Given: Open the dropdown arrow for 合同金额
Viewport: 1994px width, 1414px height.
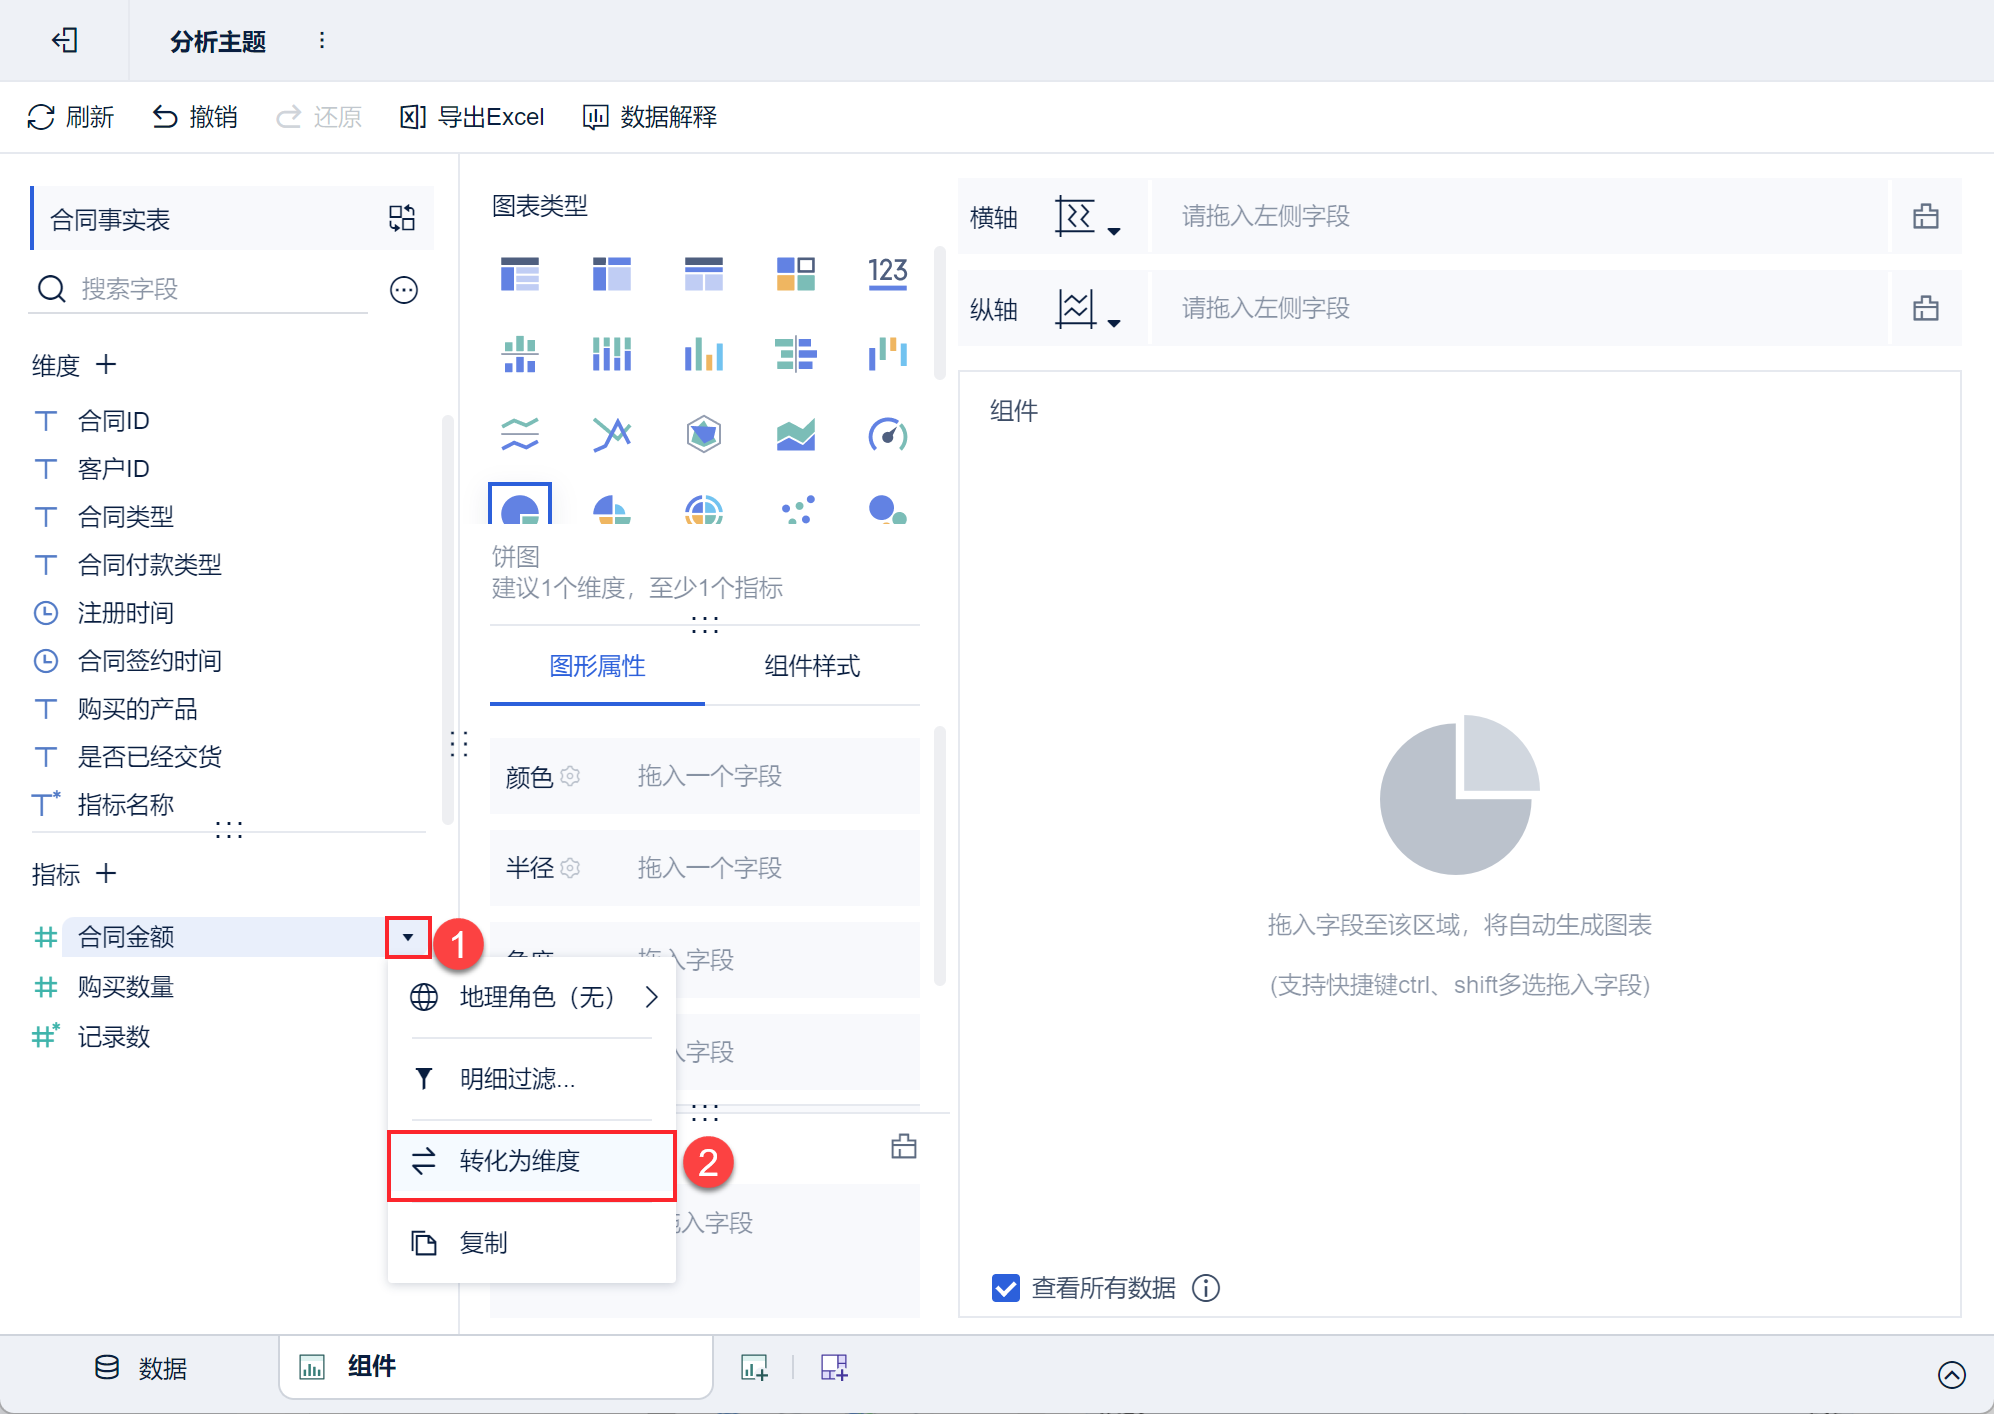Looking at the screenshot, I should 408,937.
